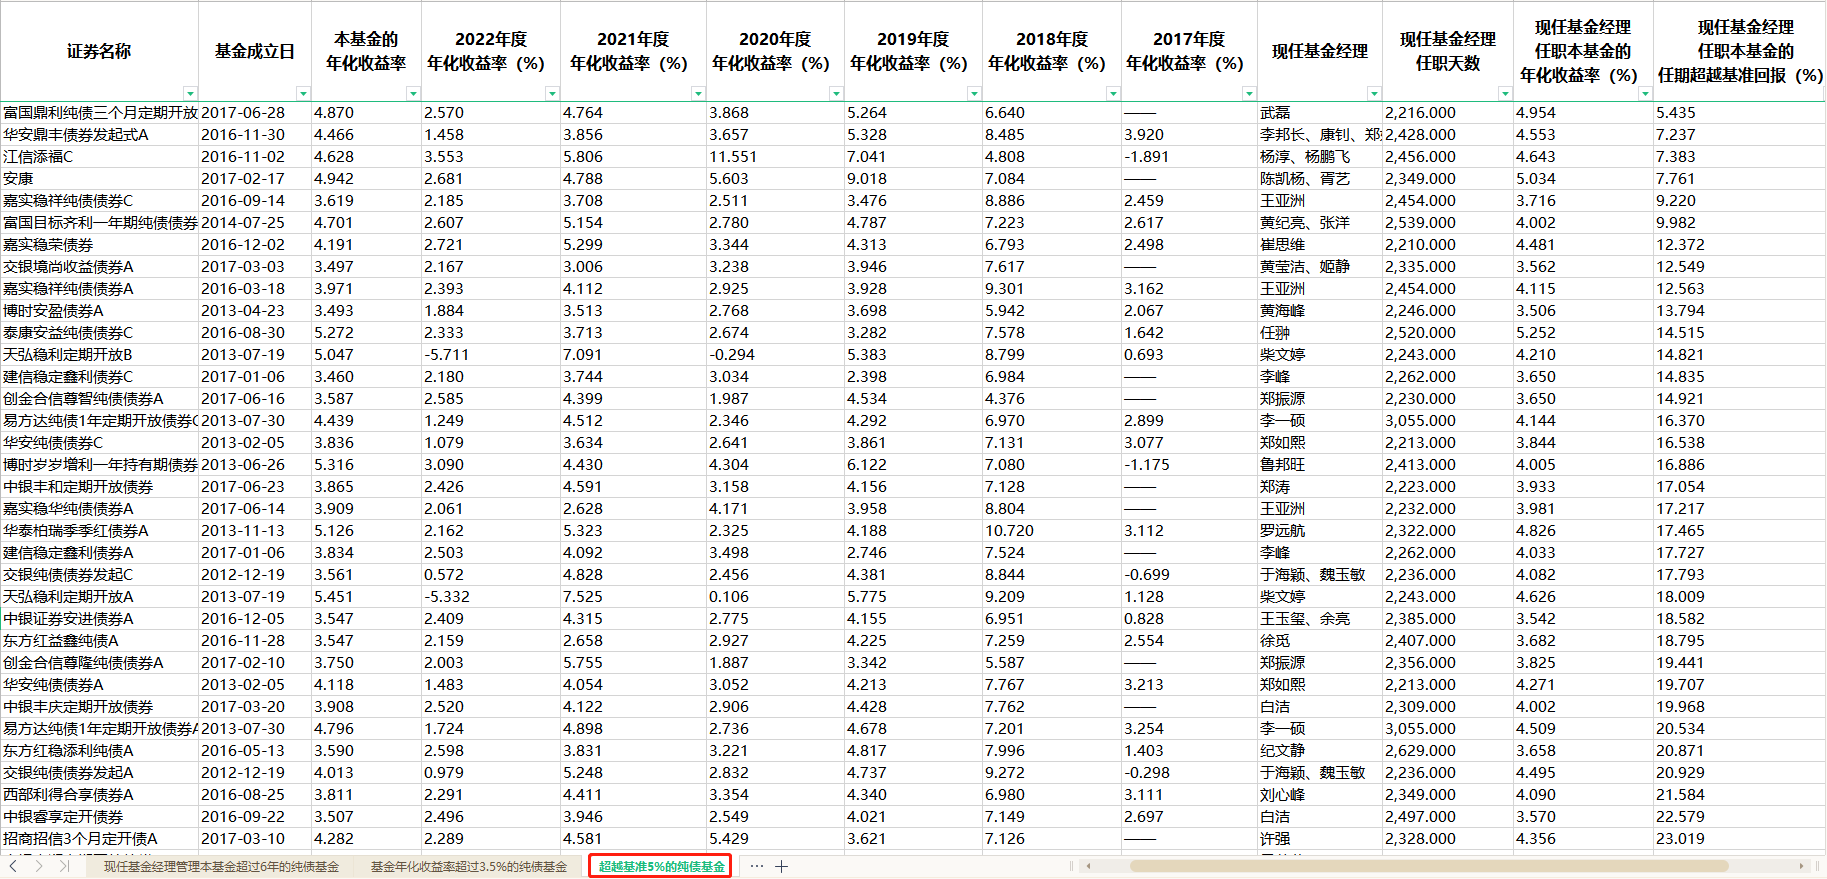Select the cell 华安鼎丰债券发起式A
Image resolution: width=1827 pixels, height=879 pixels.
pyautogui.click(x=99, y=135)
